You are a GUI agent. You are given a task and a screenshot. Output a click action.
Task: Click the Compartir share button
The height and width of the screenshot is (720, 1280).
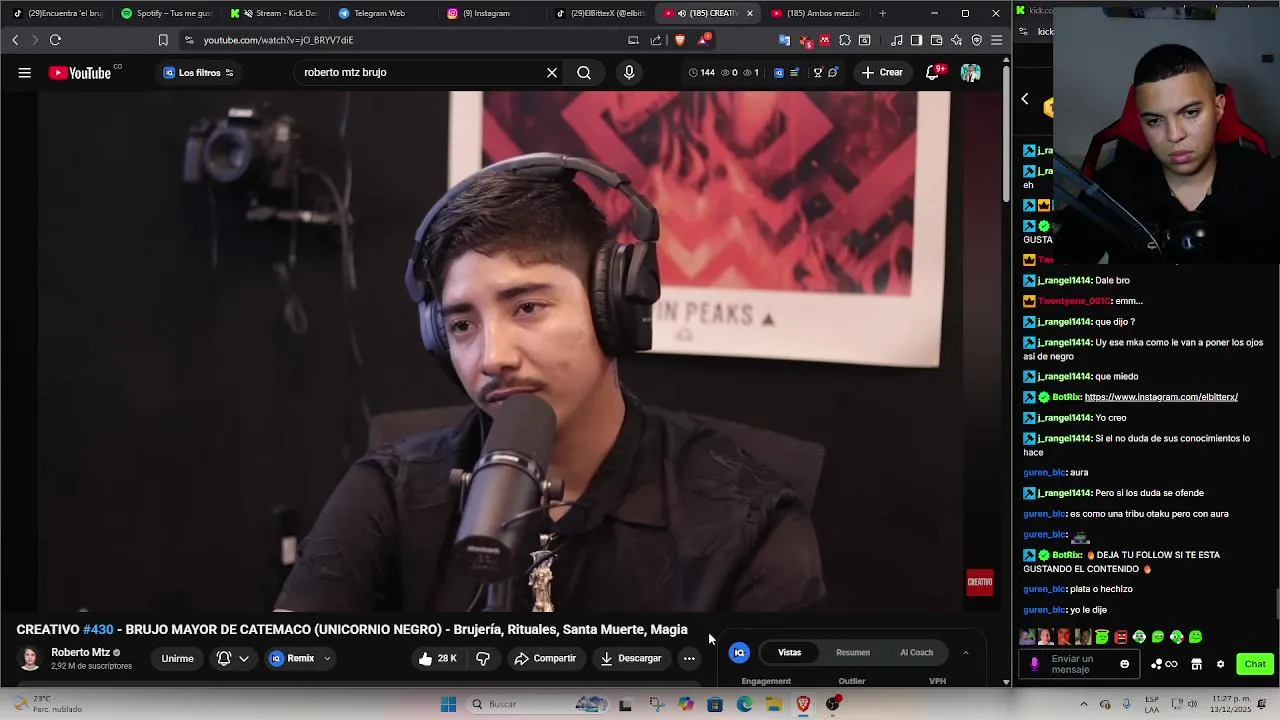tap(545, 658)
